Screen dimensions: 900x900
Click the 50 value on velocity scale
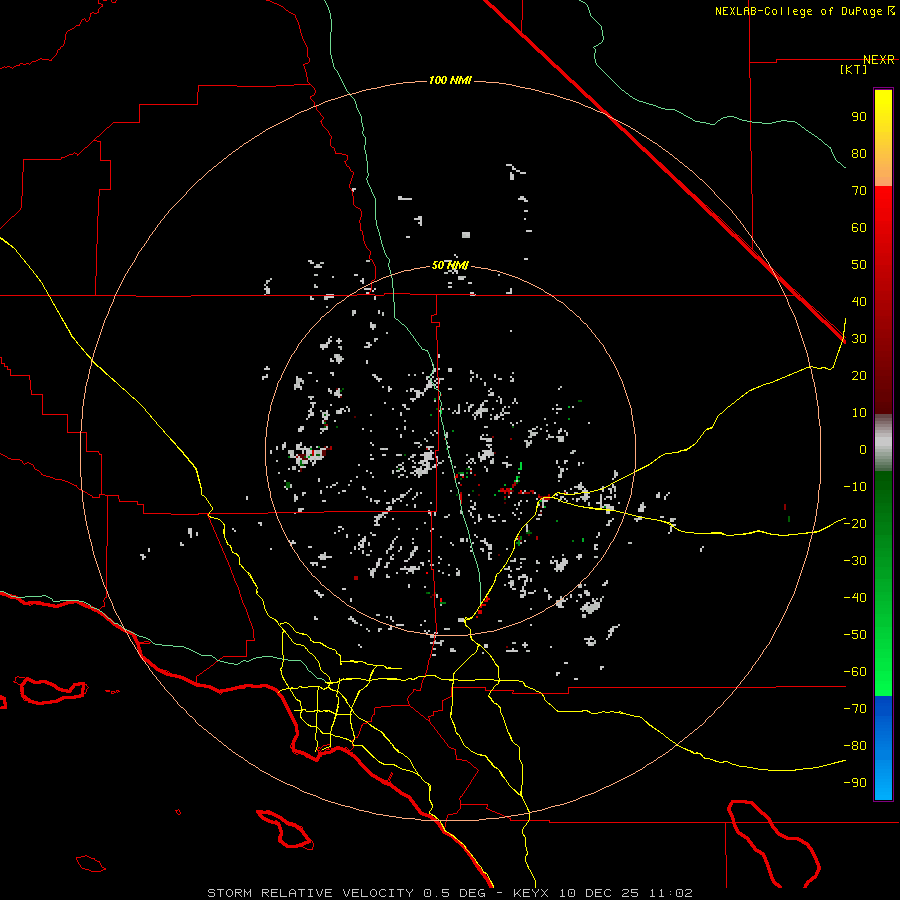pyautogui.click(x=859, y=265)
